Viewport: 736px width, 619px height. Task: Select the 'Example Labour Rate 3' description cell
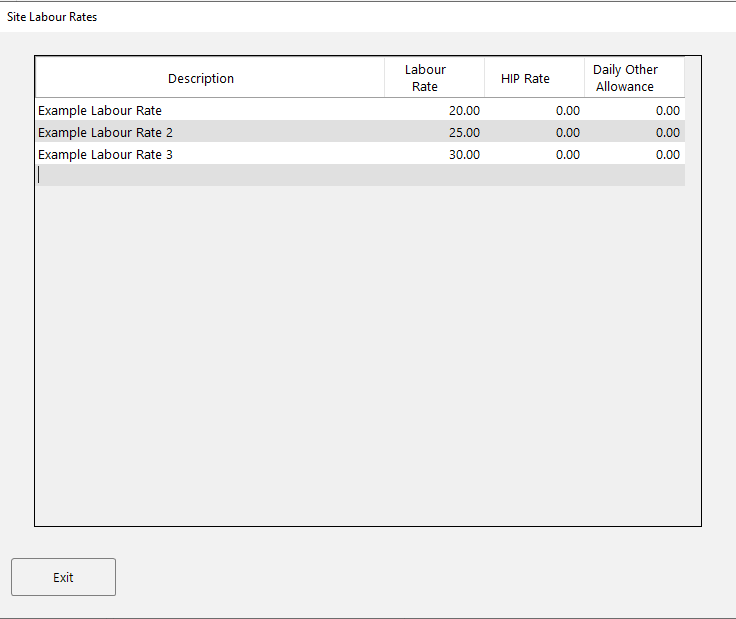click(210, 153)
